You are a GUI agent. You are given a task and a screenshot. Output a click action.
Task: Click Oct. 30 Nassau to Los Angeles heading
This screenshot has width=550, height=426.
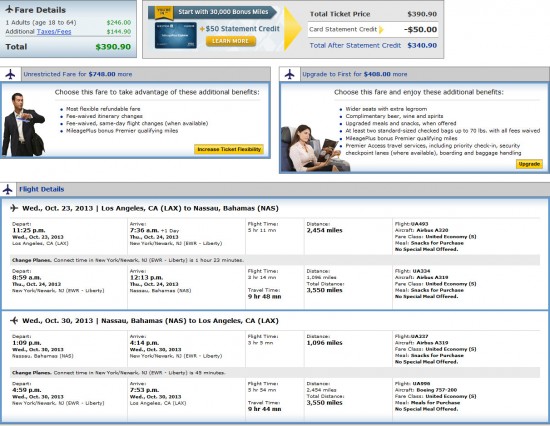coord(150,320)
